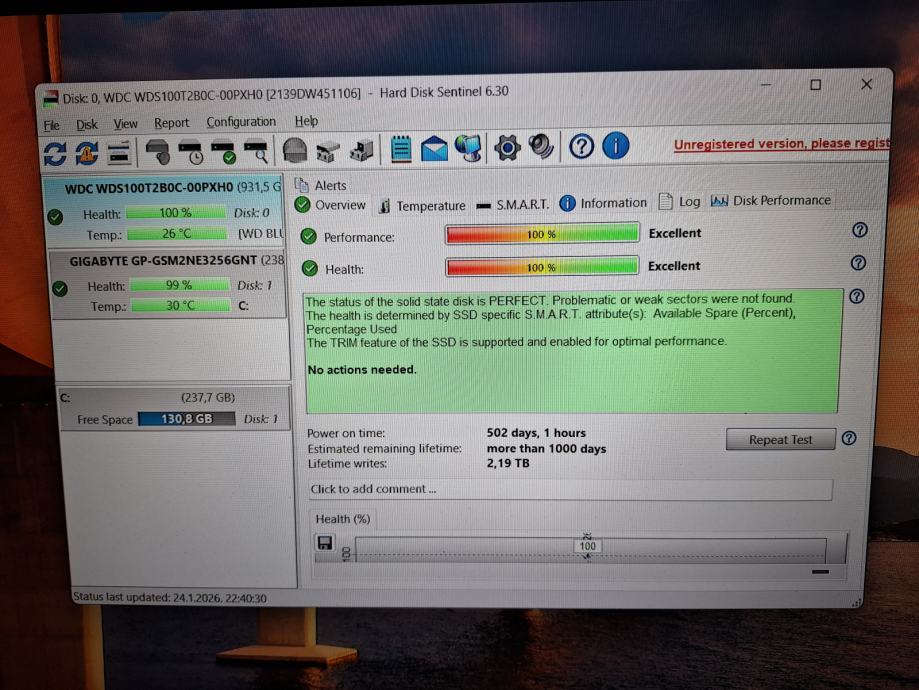Maximize the Hard Disk Sentinel window
Screen dimensions: 919x690
[815, 86]
